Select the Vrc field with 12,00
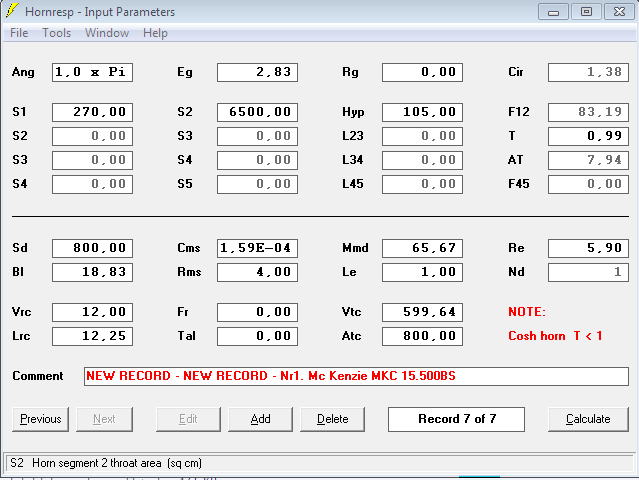 (x=92, y=313)
